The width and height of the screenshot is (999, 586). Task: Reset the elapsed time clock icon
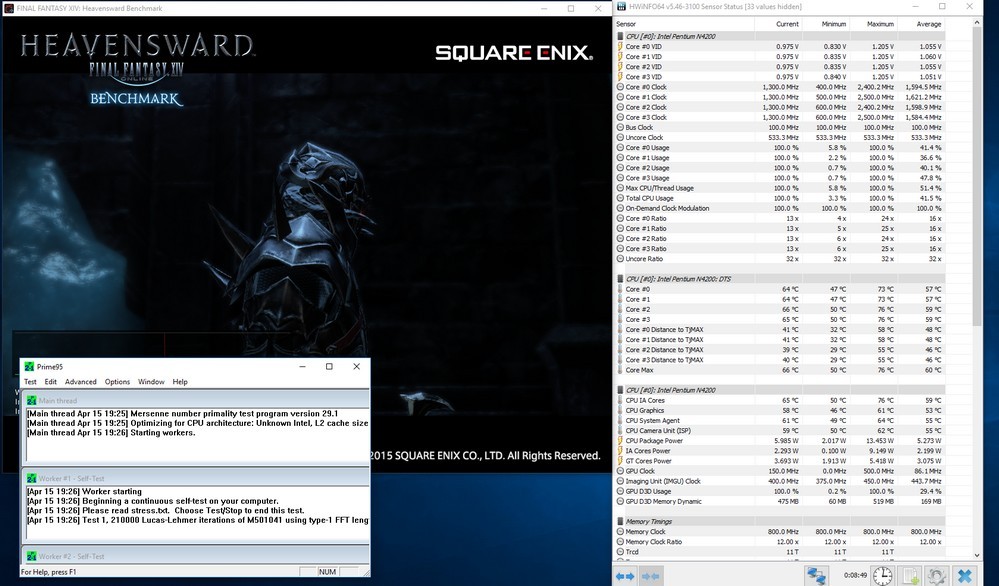click(x=883, y=576)
